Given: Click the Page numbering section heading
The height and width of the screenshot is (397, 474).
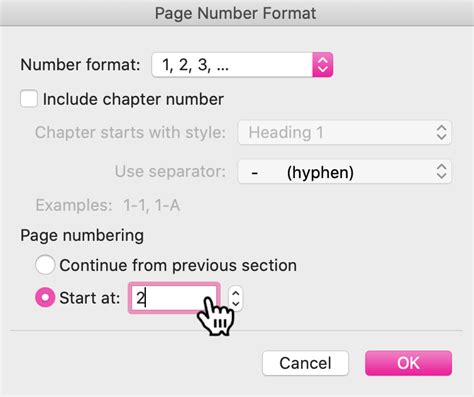Looking at the screenshot, I should (x=82, y=236).
